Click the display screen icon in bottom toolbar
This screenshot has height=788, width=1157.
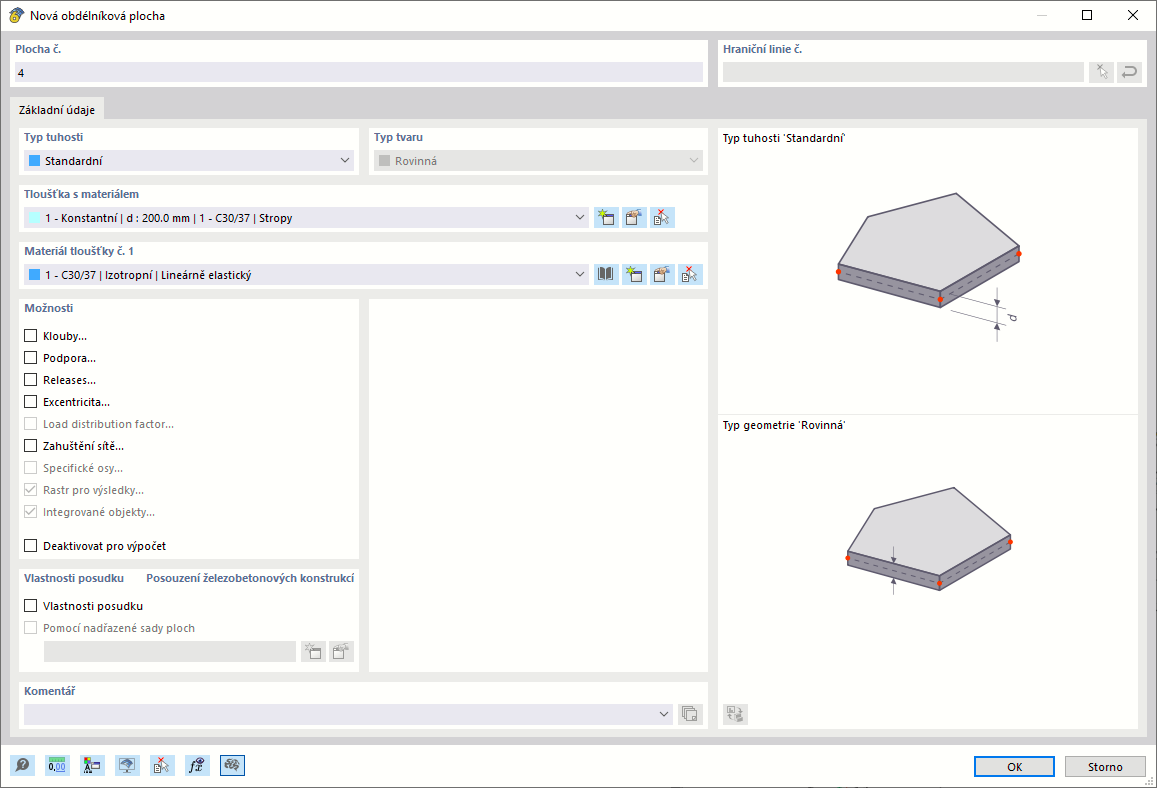pos(127,766)
